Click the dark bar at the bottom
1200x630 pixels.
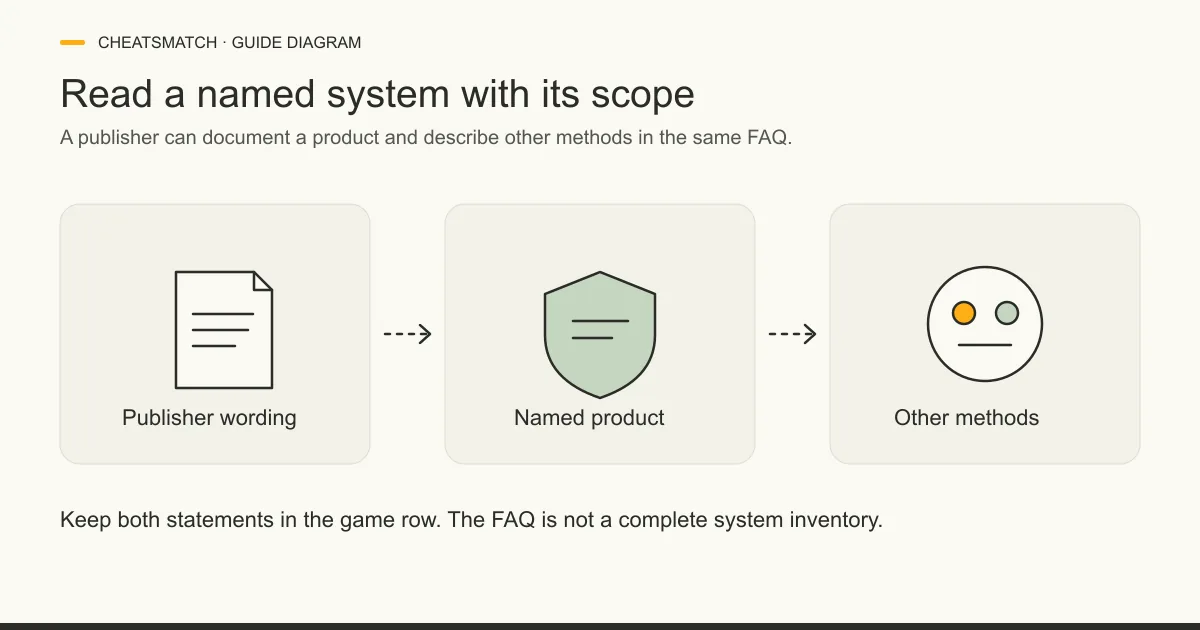pyautogui.click(x=600, y=626)
